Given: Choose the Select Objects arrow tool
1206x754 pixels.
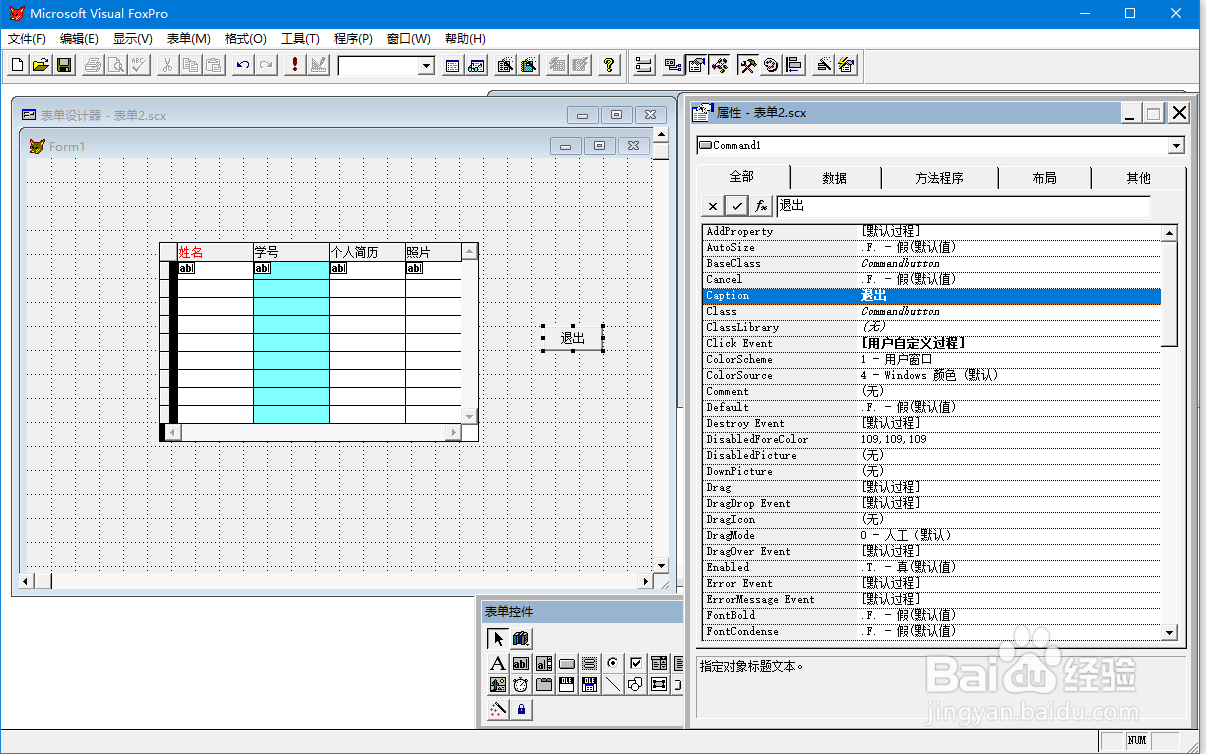Looking at the screenshot, I should (498, 638).
